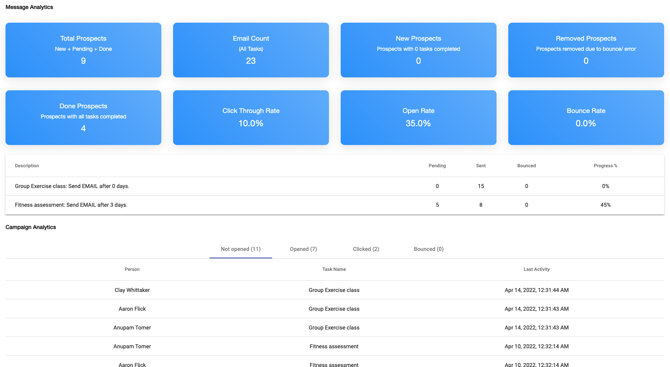The width and height of the screenshot is (670, 367).
Task: Select the Bounce Rate card
Action: 586,117
